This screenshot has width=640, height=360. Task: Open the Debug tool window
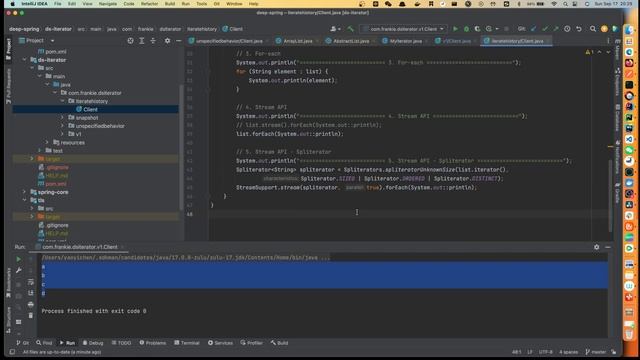(93, 343)
